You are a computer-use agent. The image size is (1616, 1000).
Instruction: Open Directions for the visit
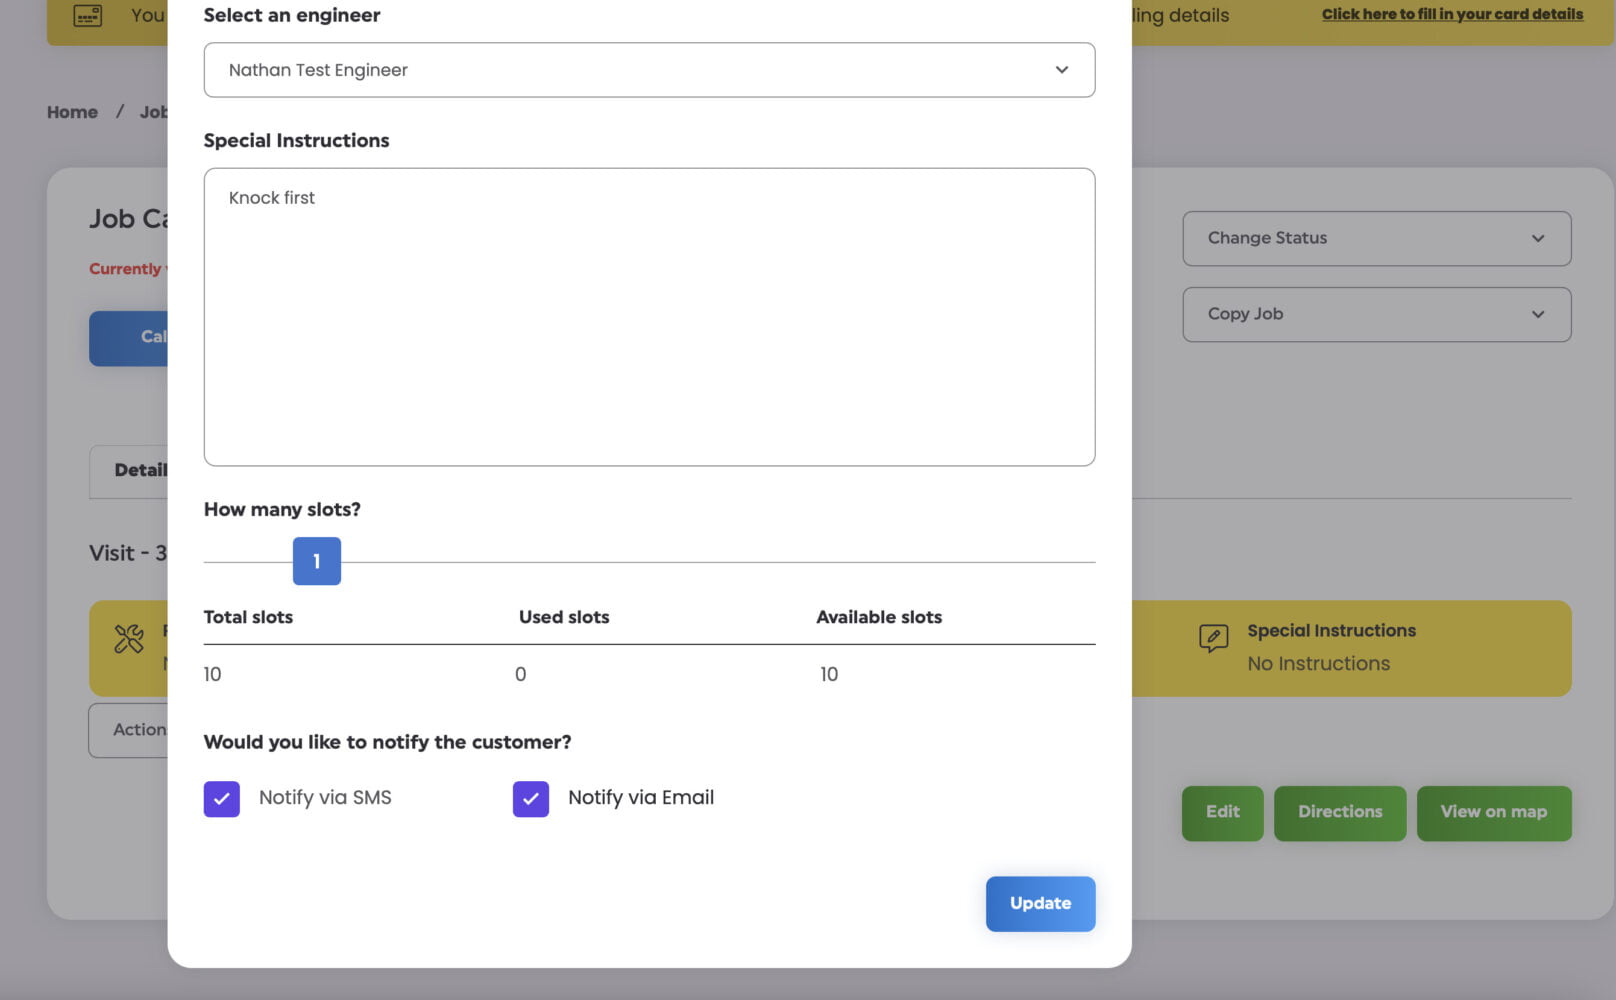(x=1339, y=813)
